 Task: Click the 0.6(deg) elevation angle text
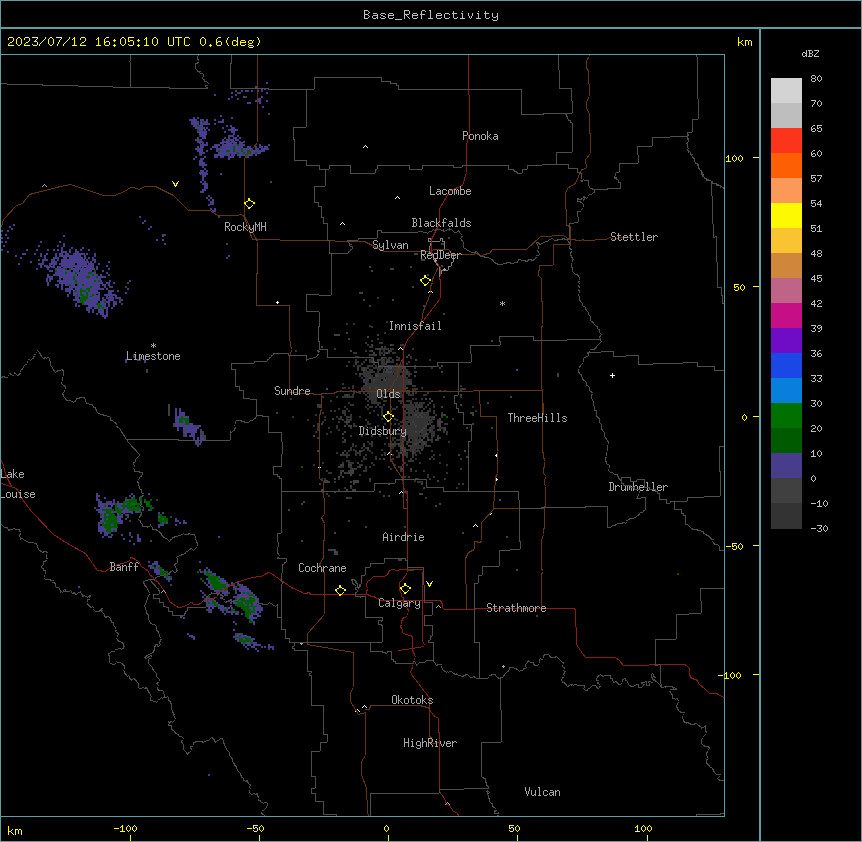pos(230,42)
